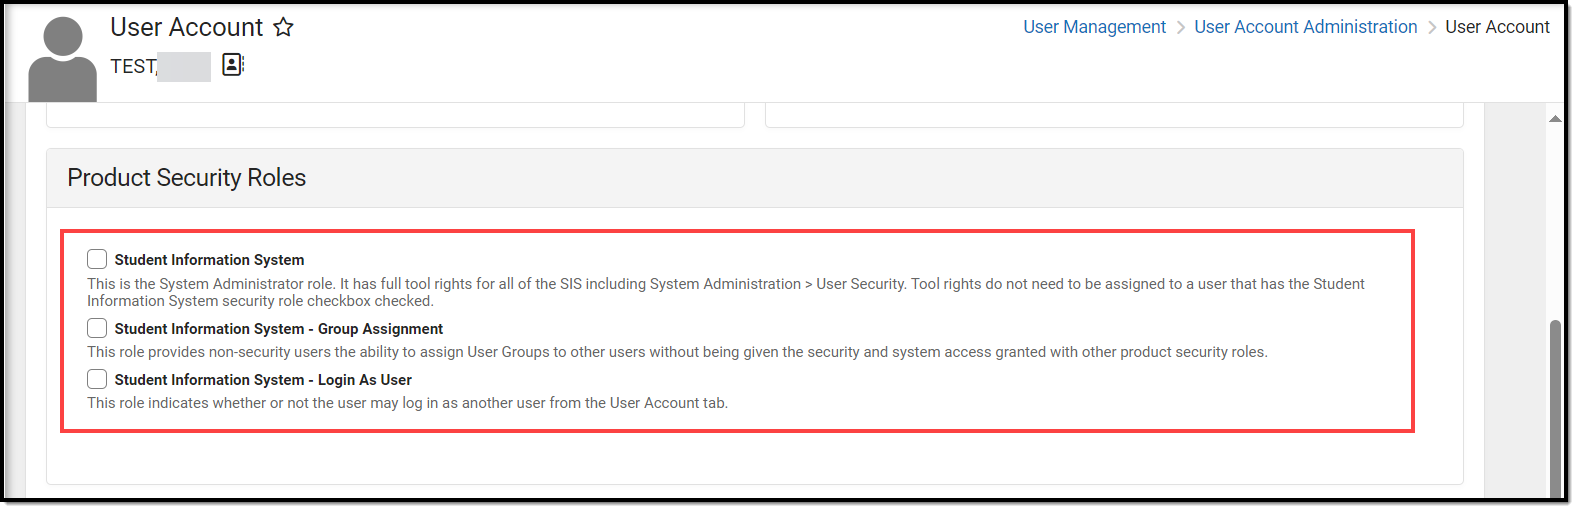Enable the Student Information System role checkbox
This screenshot has height=510, width=1576.
(x=97, y=260)
